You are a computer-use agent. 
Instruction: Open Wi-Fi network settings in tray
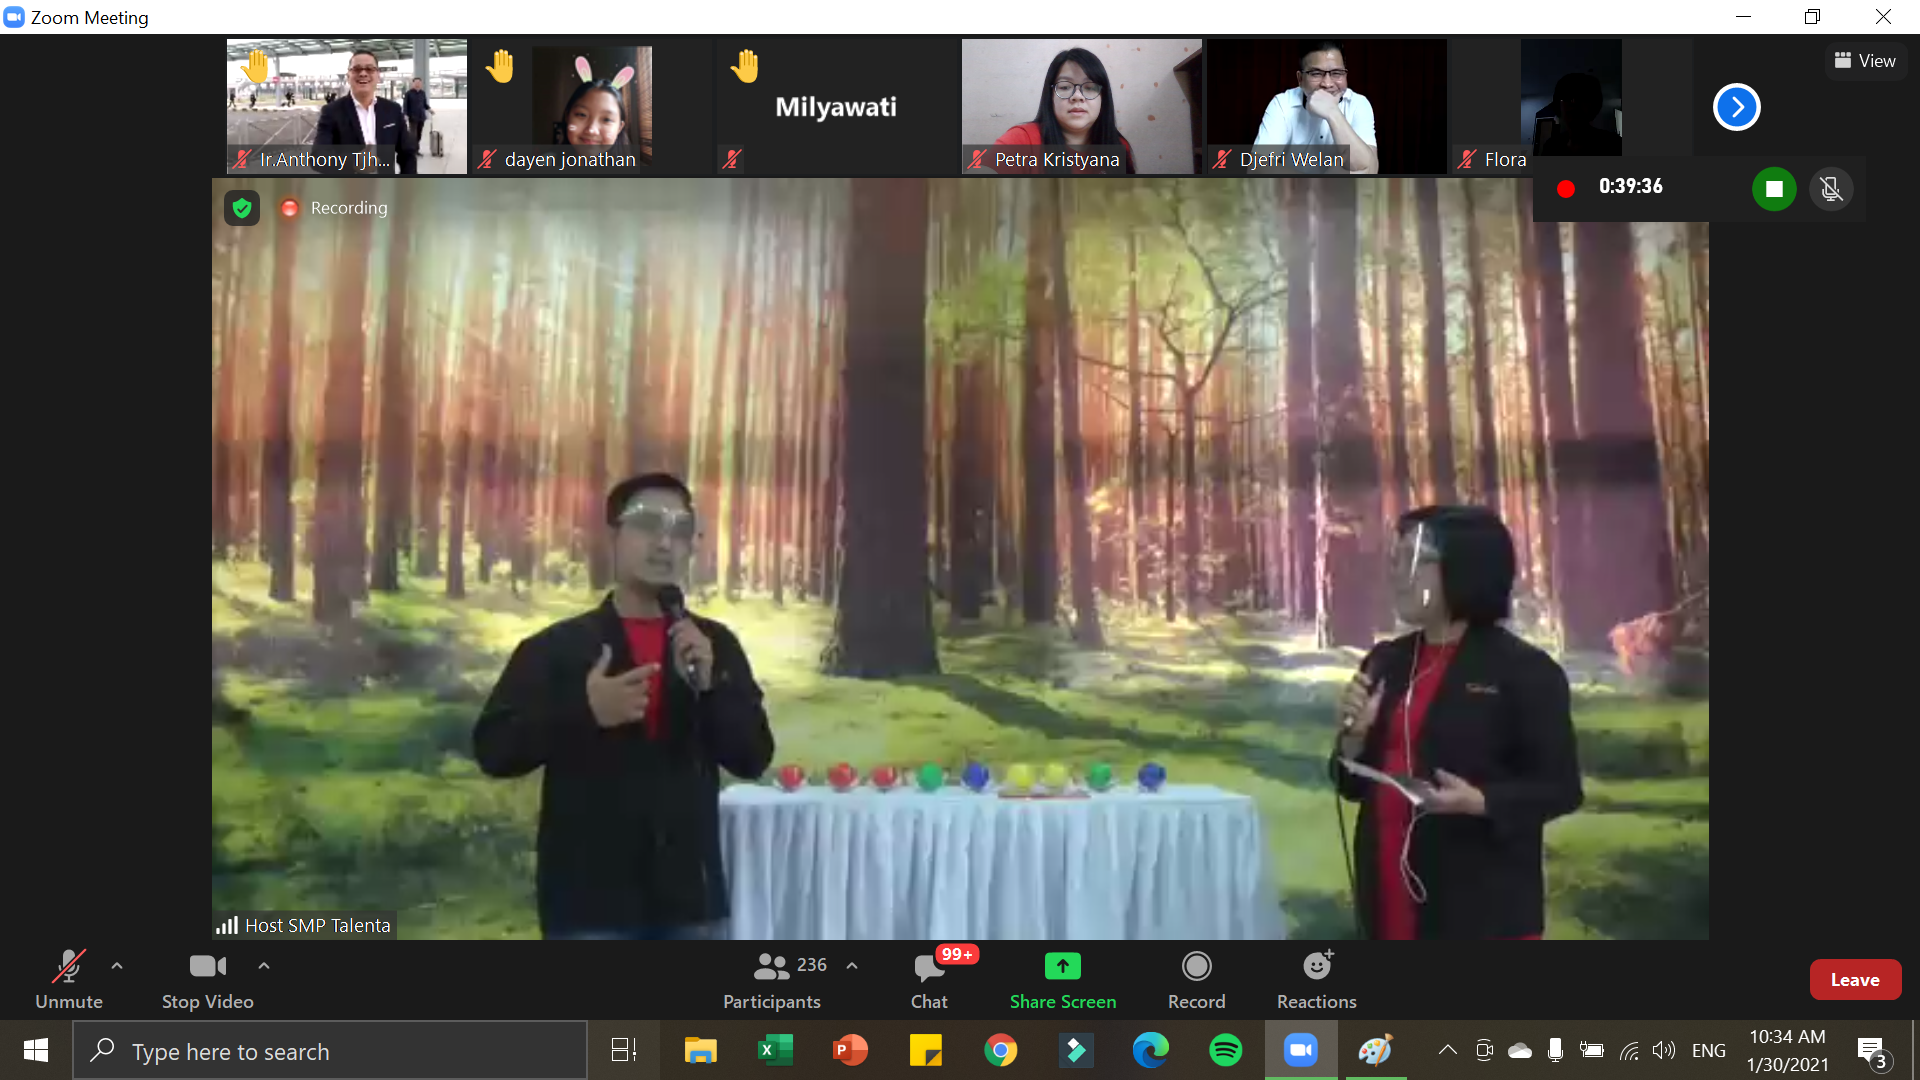(x=1629, y=1050)
